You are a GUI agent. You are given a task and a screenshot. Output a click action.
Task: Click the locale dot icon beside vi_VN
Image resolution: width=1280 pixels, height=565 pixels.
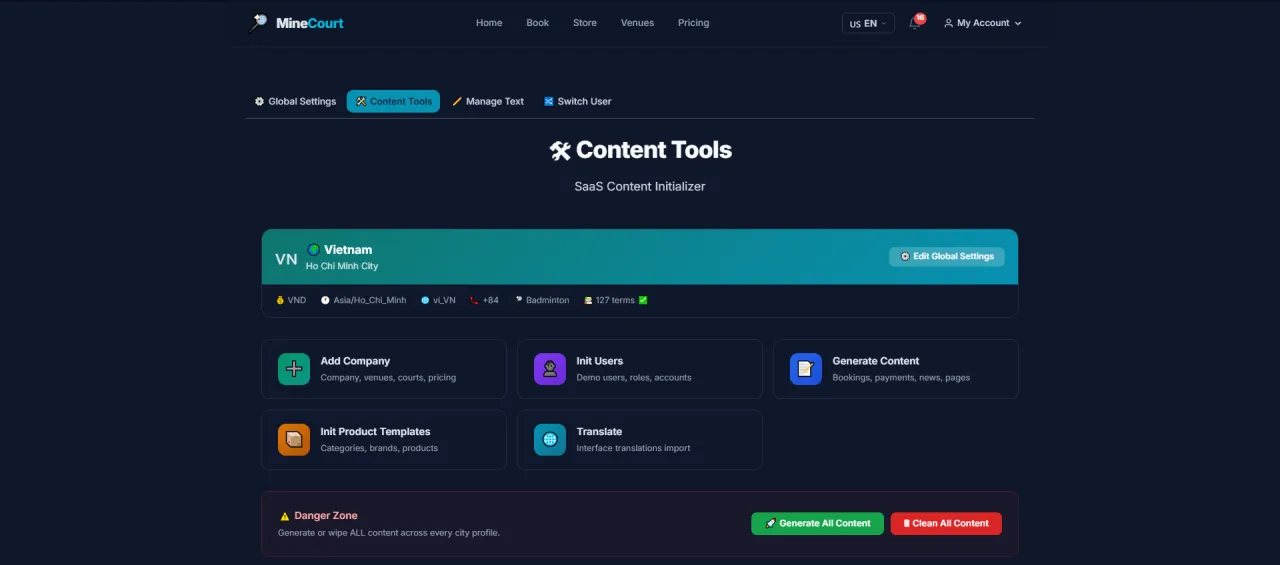click(x=425, y=300)
